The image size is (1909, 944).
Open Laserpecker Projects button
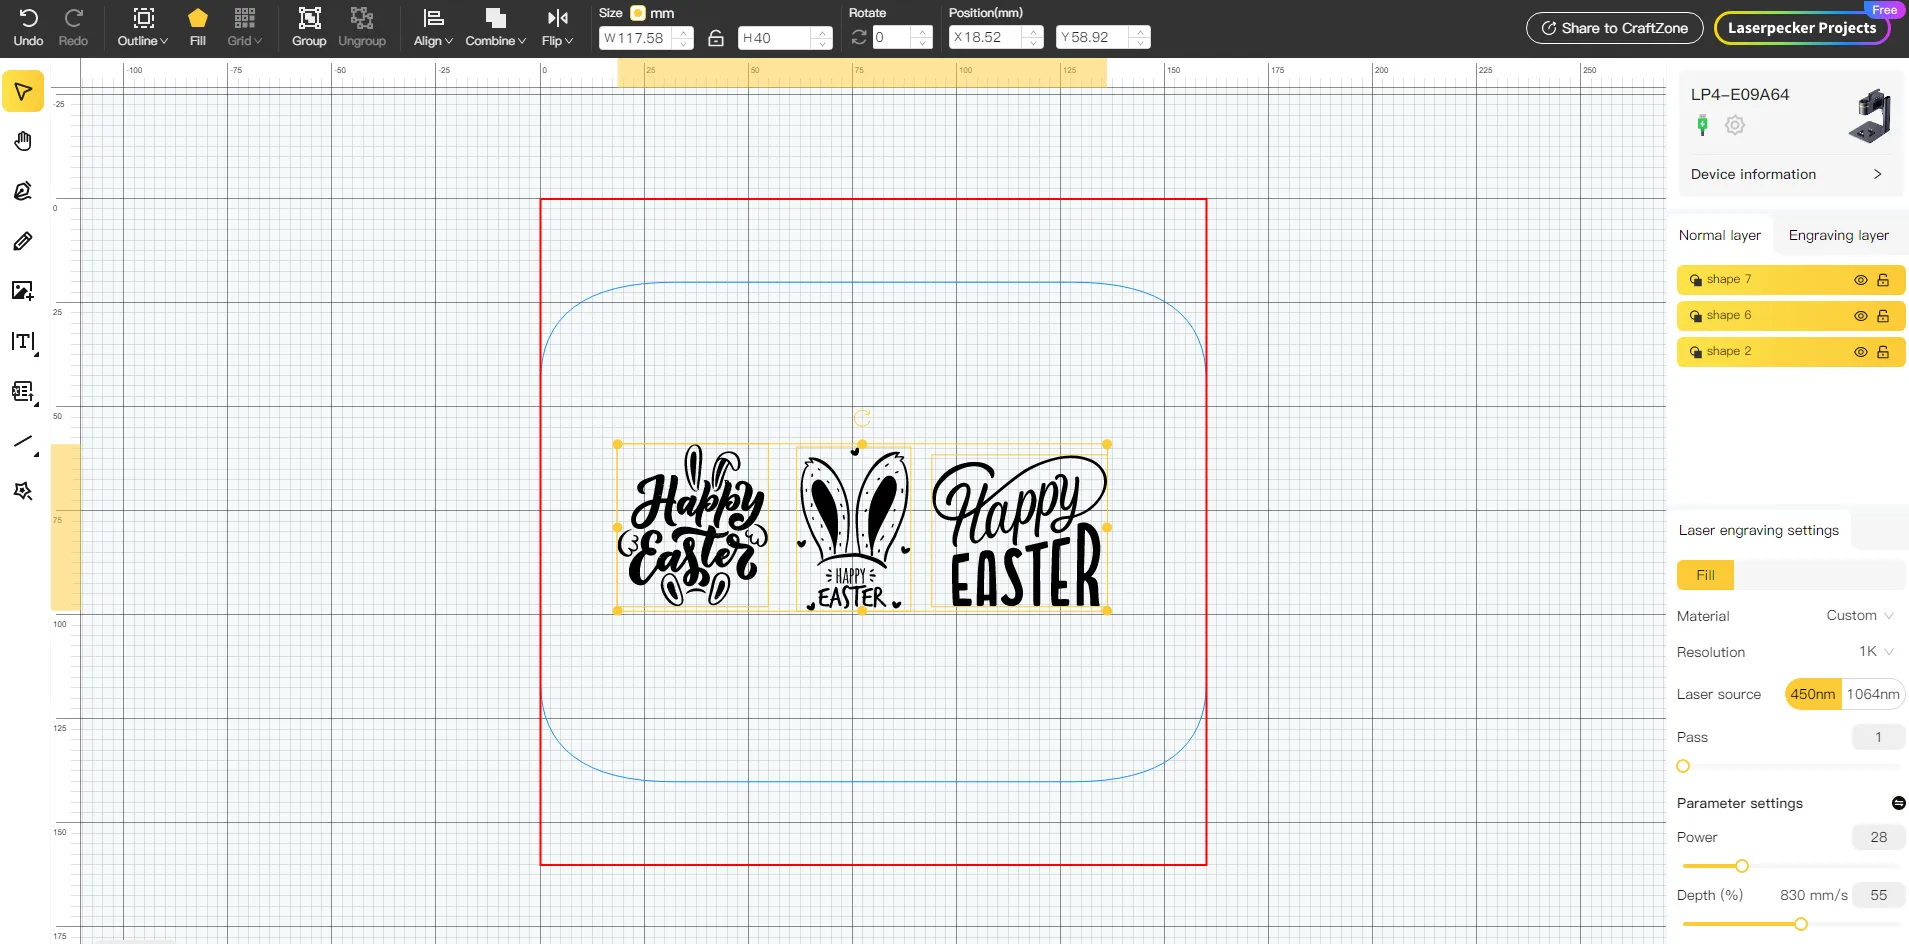[x=1802, y=28]
